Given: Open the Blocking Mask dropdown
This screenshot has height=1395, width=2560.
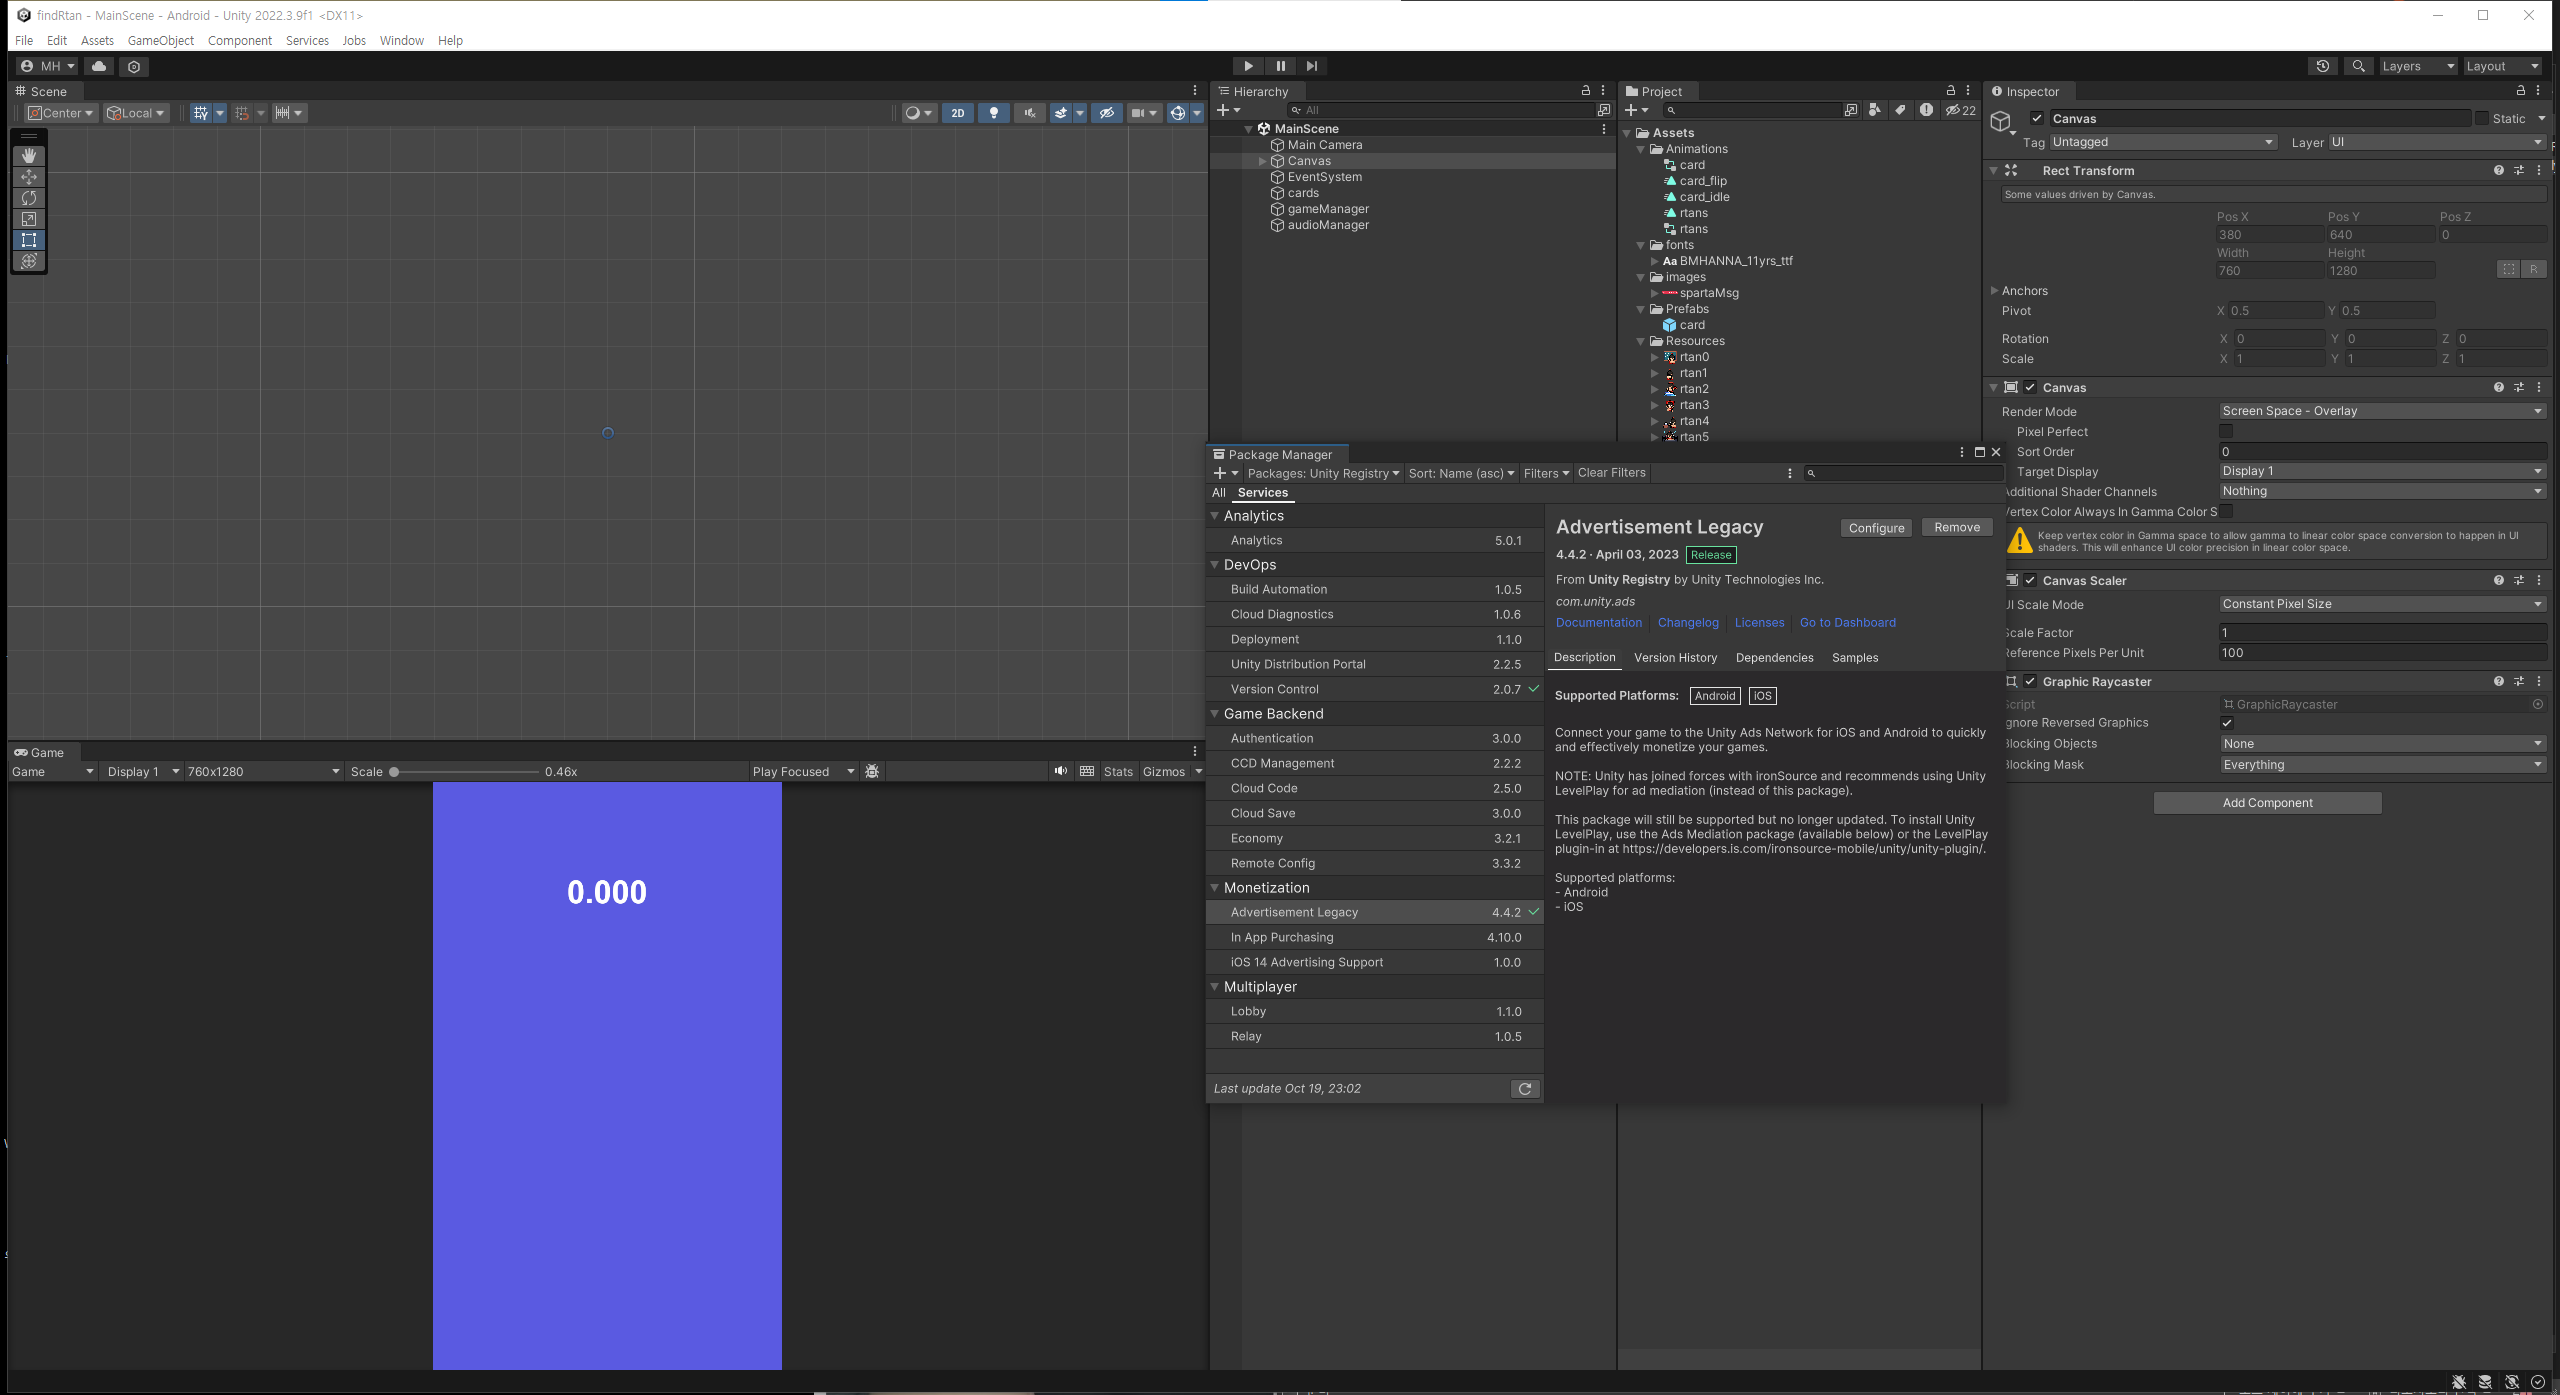Looking at the screenshot, I should point(2382,765).
